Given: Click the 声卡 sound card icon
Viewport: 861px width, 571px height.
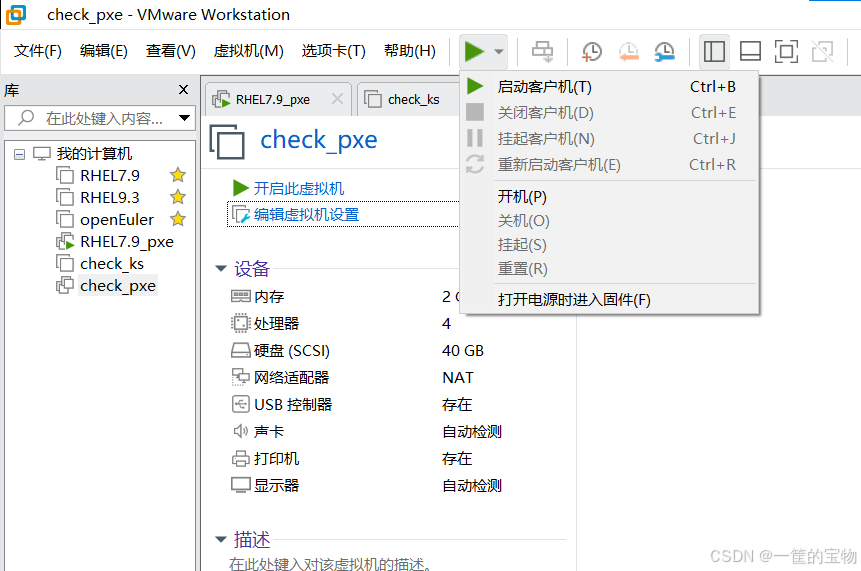Looking at the screenshot, I should [x=241, y=431].
